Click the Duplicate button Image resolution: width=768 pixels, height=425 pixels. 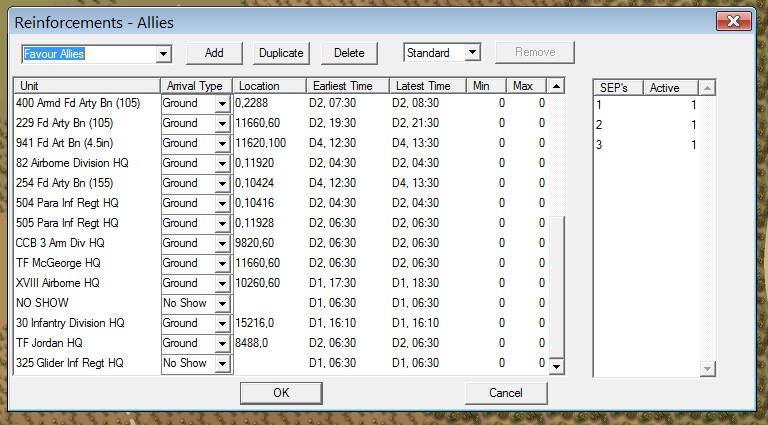[x=281, y=53]
